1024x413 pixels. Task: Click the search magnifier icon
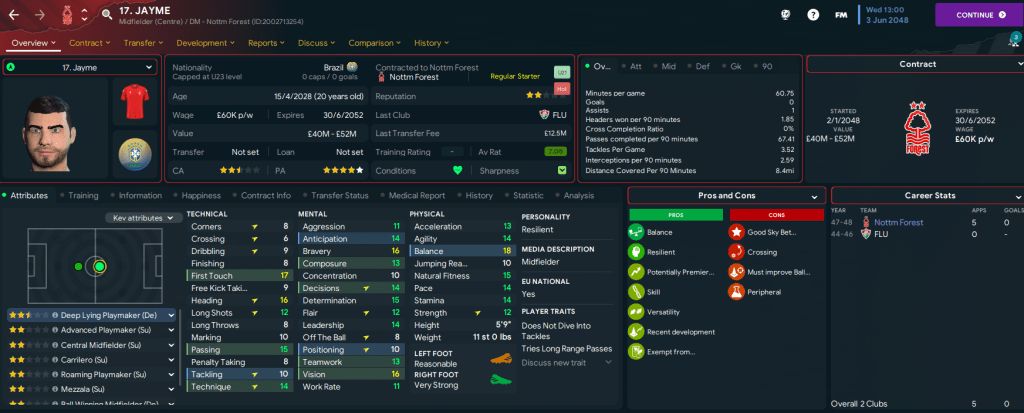tap(107, 15)
